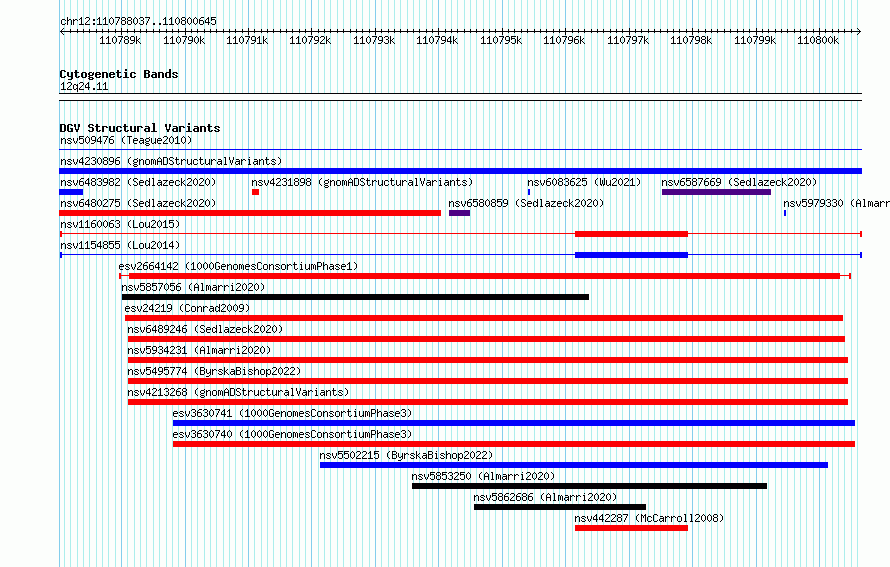The height and width of the screenshot is (567, 890).
Task: Click the 110789k ruler tick label
Action: [x=120, y=40]
